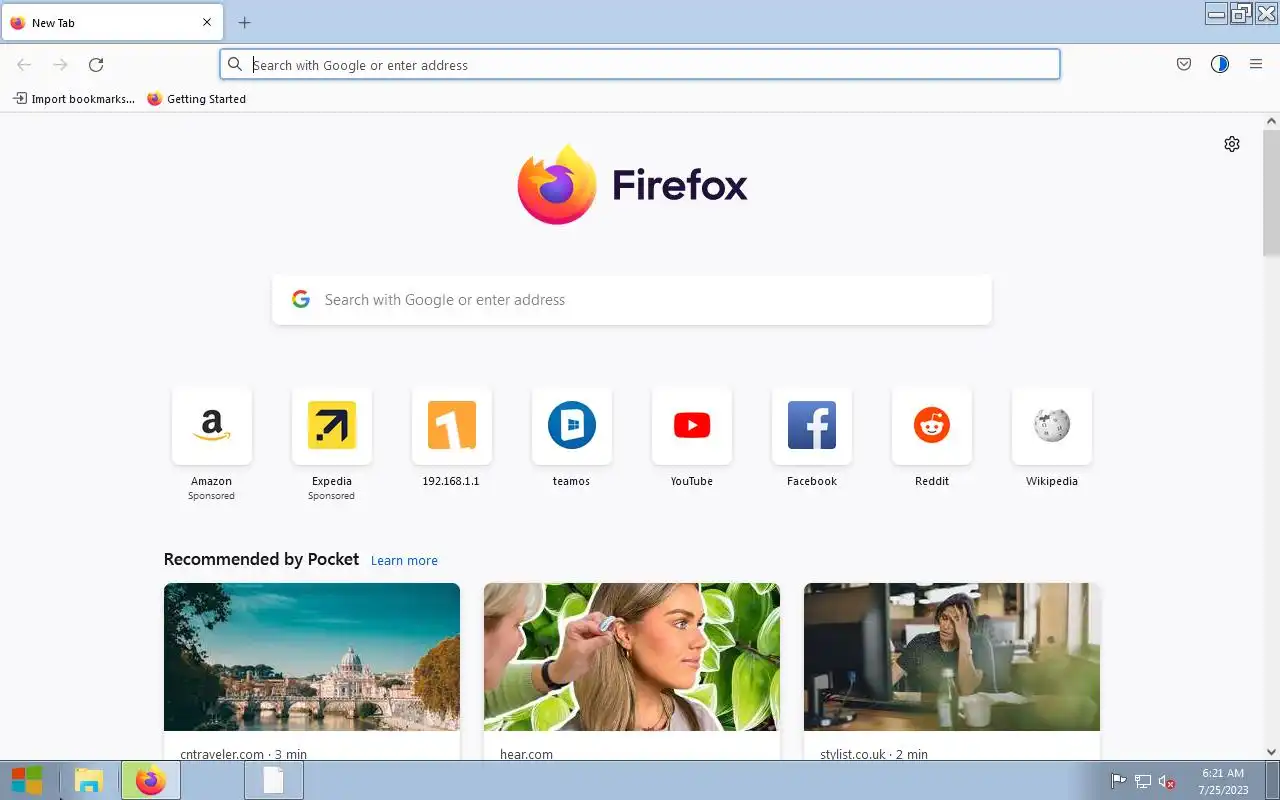The width and height of the screenshot is (1280, 800).
Task: Click the blank document taskbar button
Action: (273, 780)
